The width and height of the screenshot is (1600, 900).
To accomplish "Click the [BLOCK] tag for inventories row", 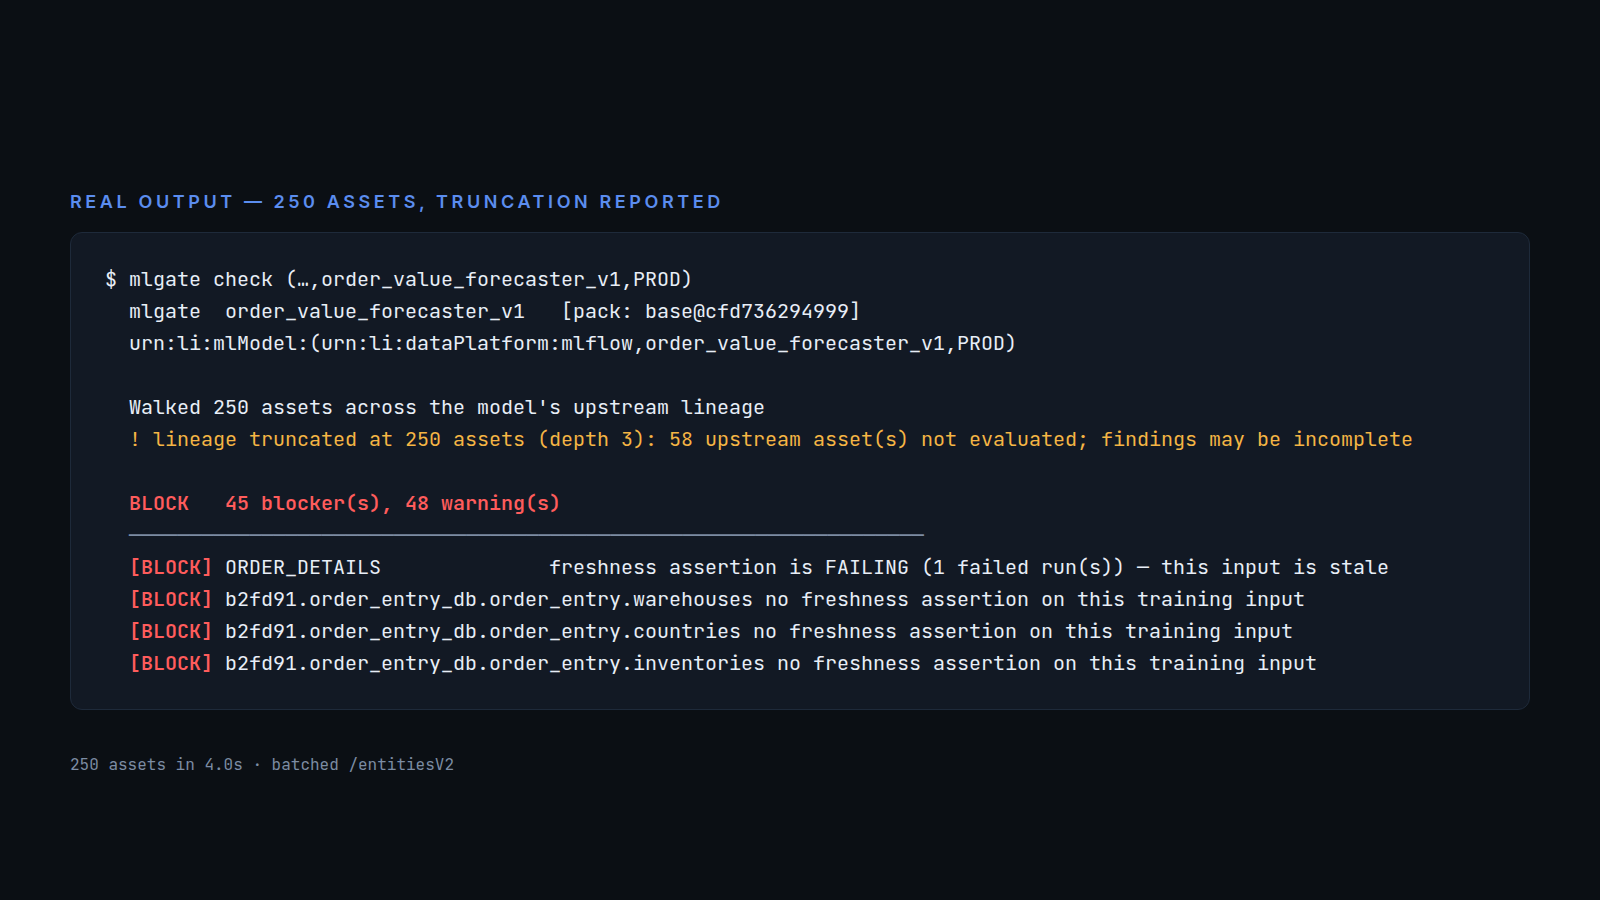I will pos(171,663).
